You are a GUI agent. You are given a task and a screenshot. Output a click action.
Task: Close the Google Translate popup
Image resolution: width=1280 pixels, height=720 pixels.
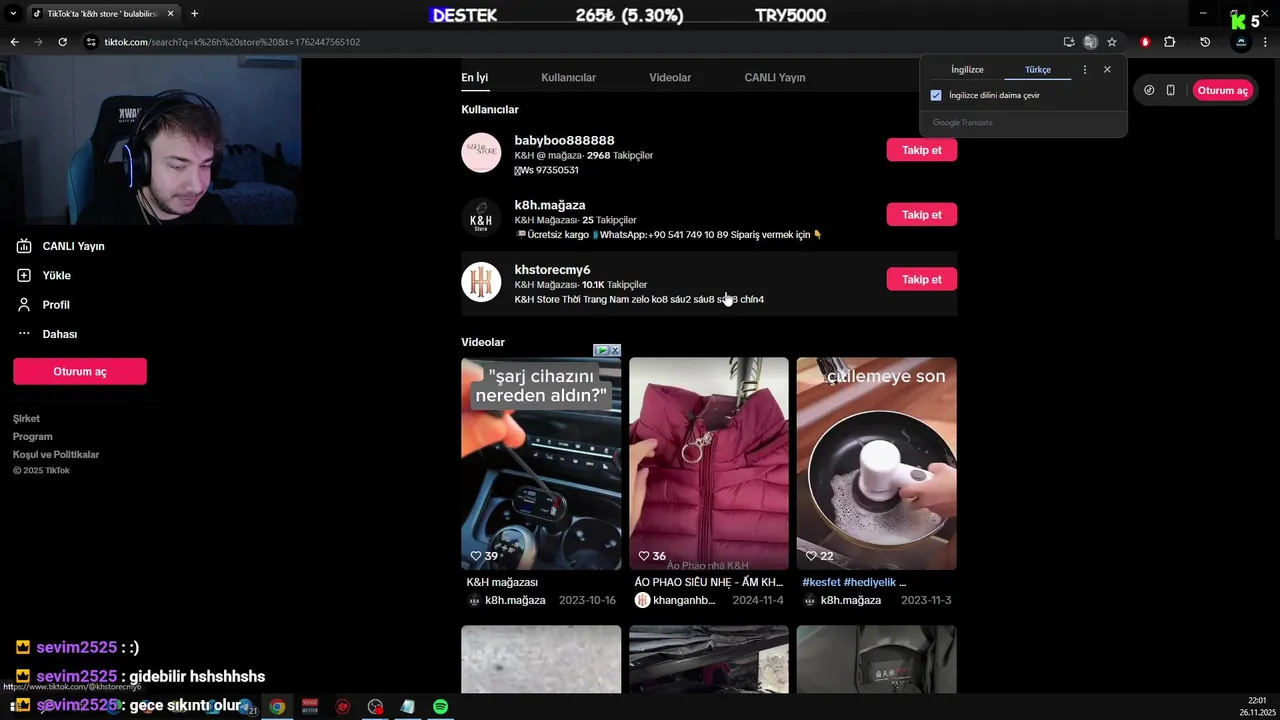[1107, 70]
